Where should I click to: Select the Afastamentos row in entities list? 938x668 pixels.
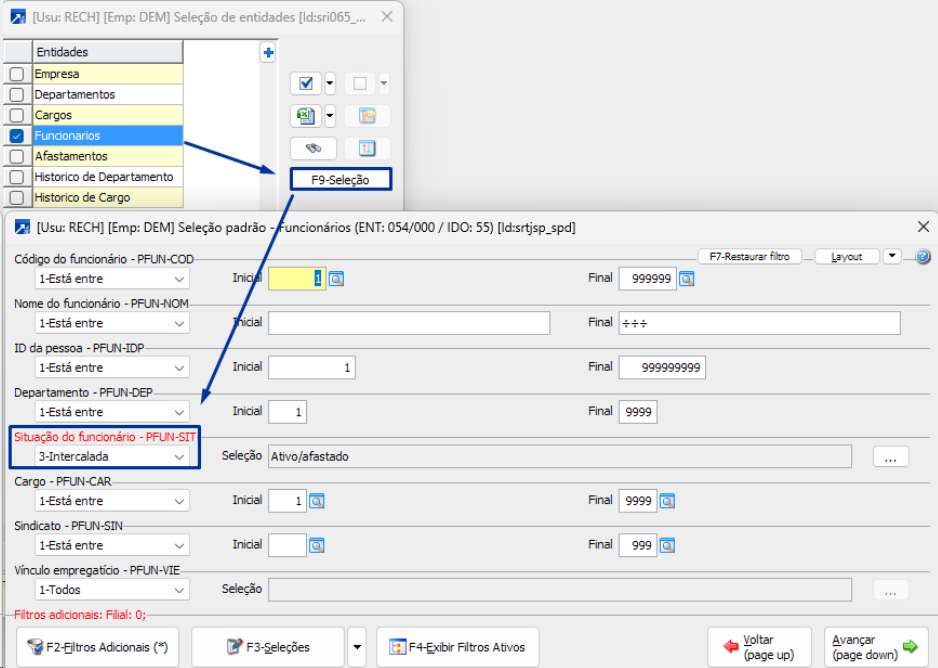click(107, 157)
